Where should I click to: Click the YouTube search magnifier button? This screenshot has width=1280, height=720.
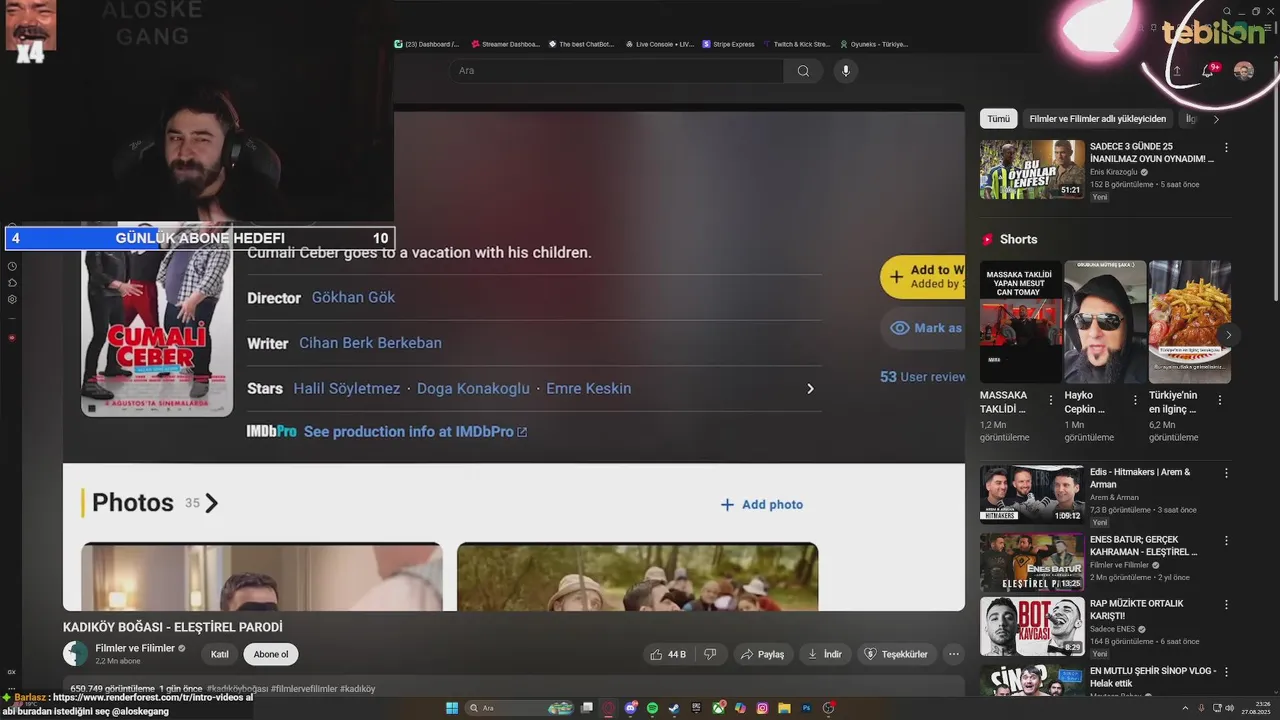tap(803, 71)
